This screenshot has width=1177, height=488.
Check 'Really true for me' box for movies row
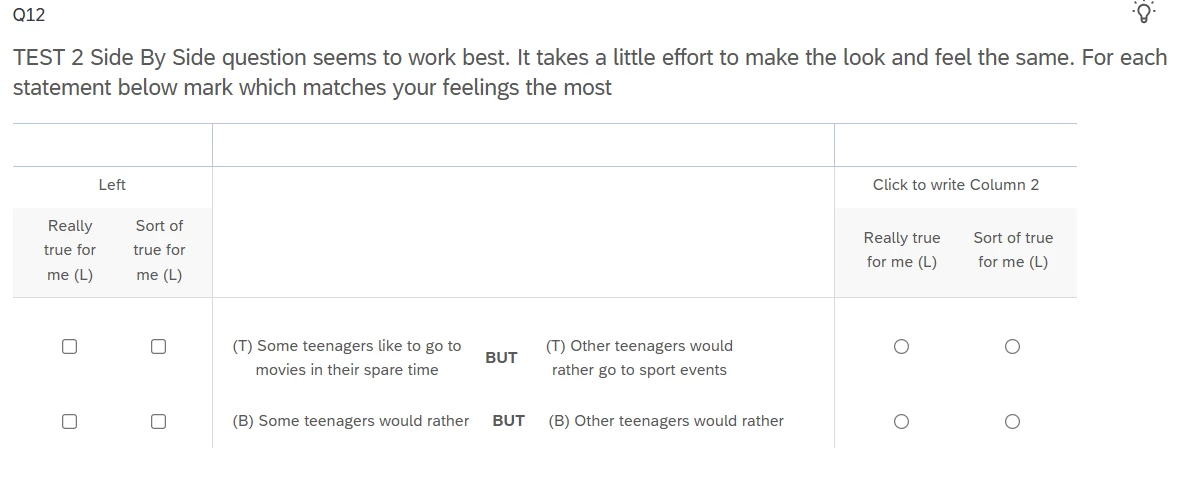coord(69,346)
